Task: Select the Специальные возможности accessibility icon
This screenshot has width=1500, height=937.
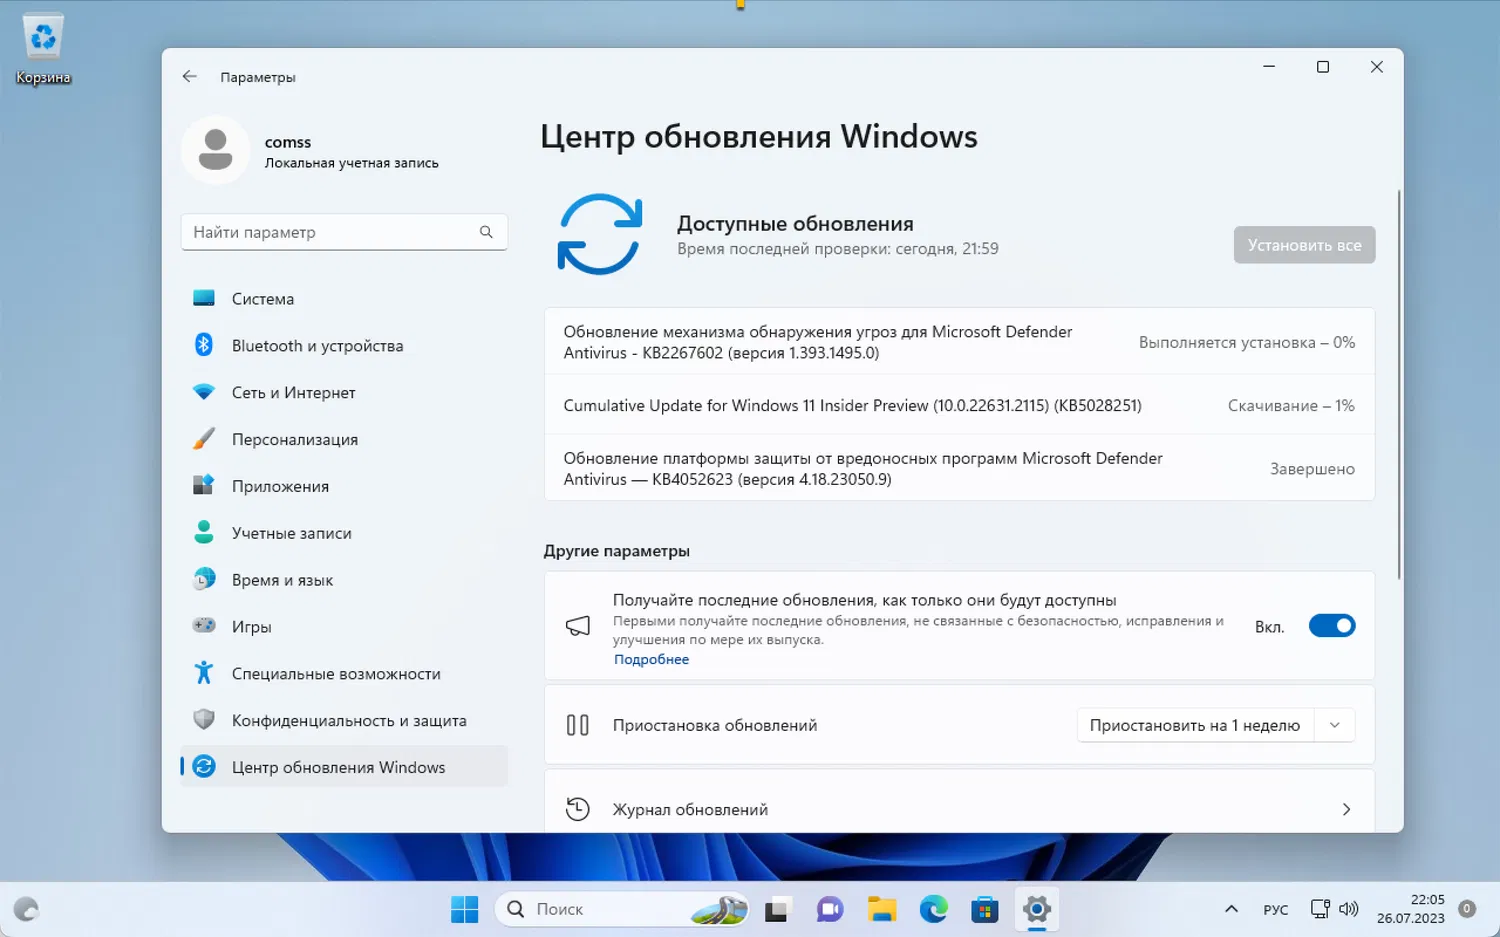Action: [204, 673]
